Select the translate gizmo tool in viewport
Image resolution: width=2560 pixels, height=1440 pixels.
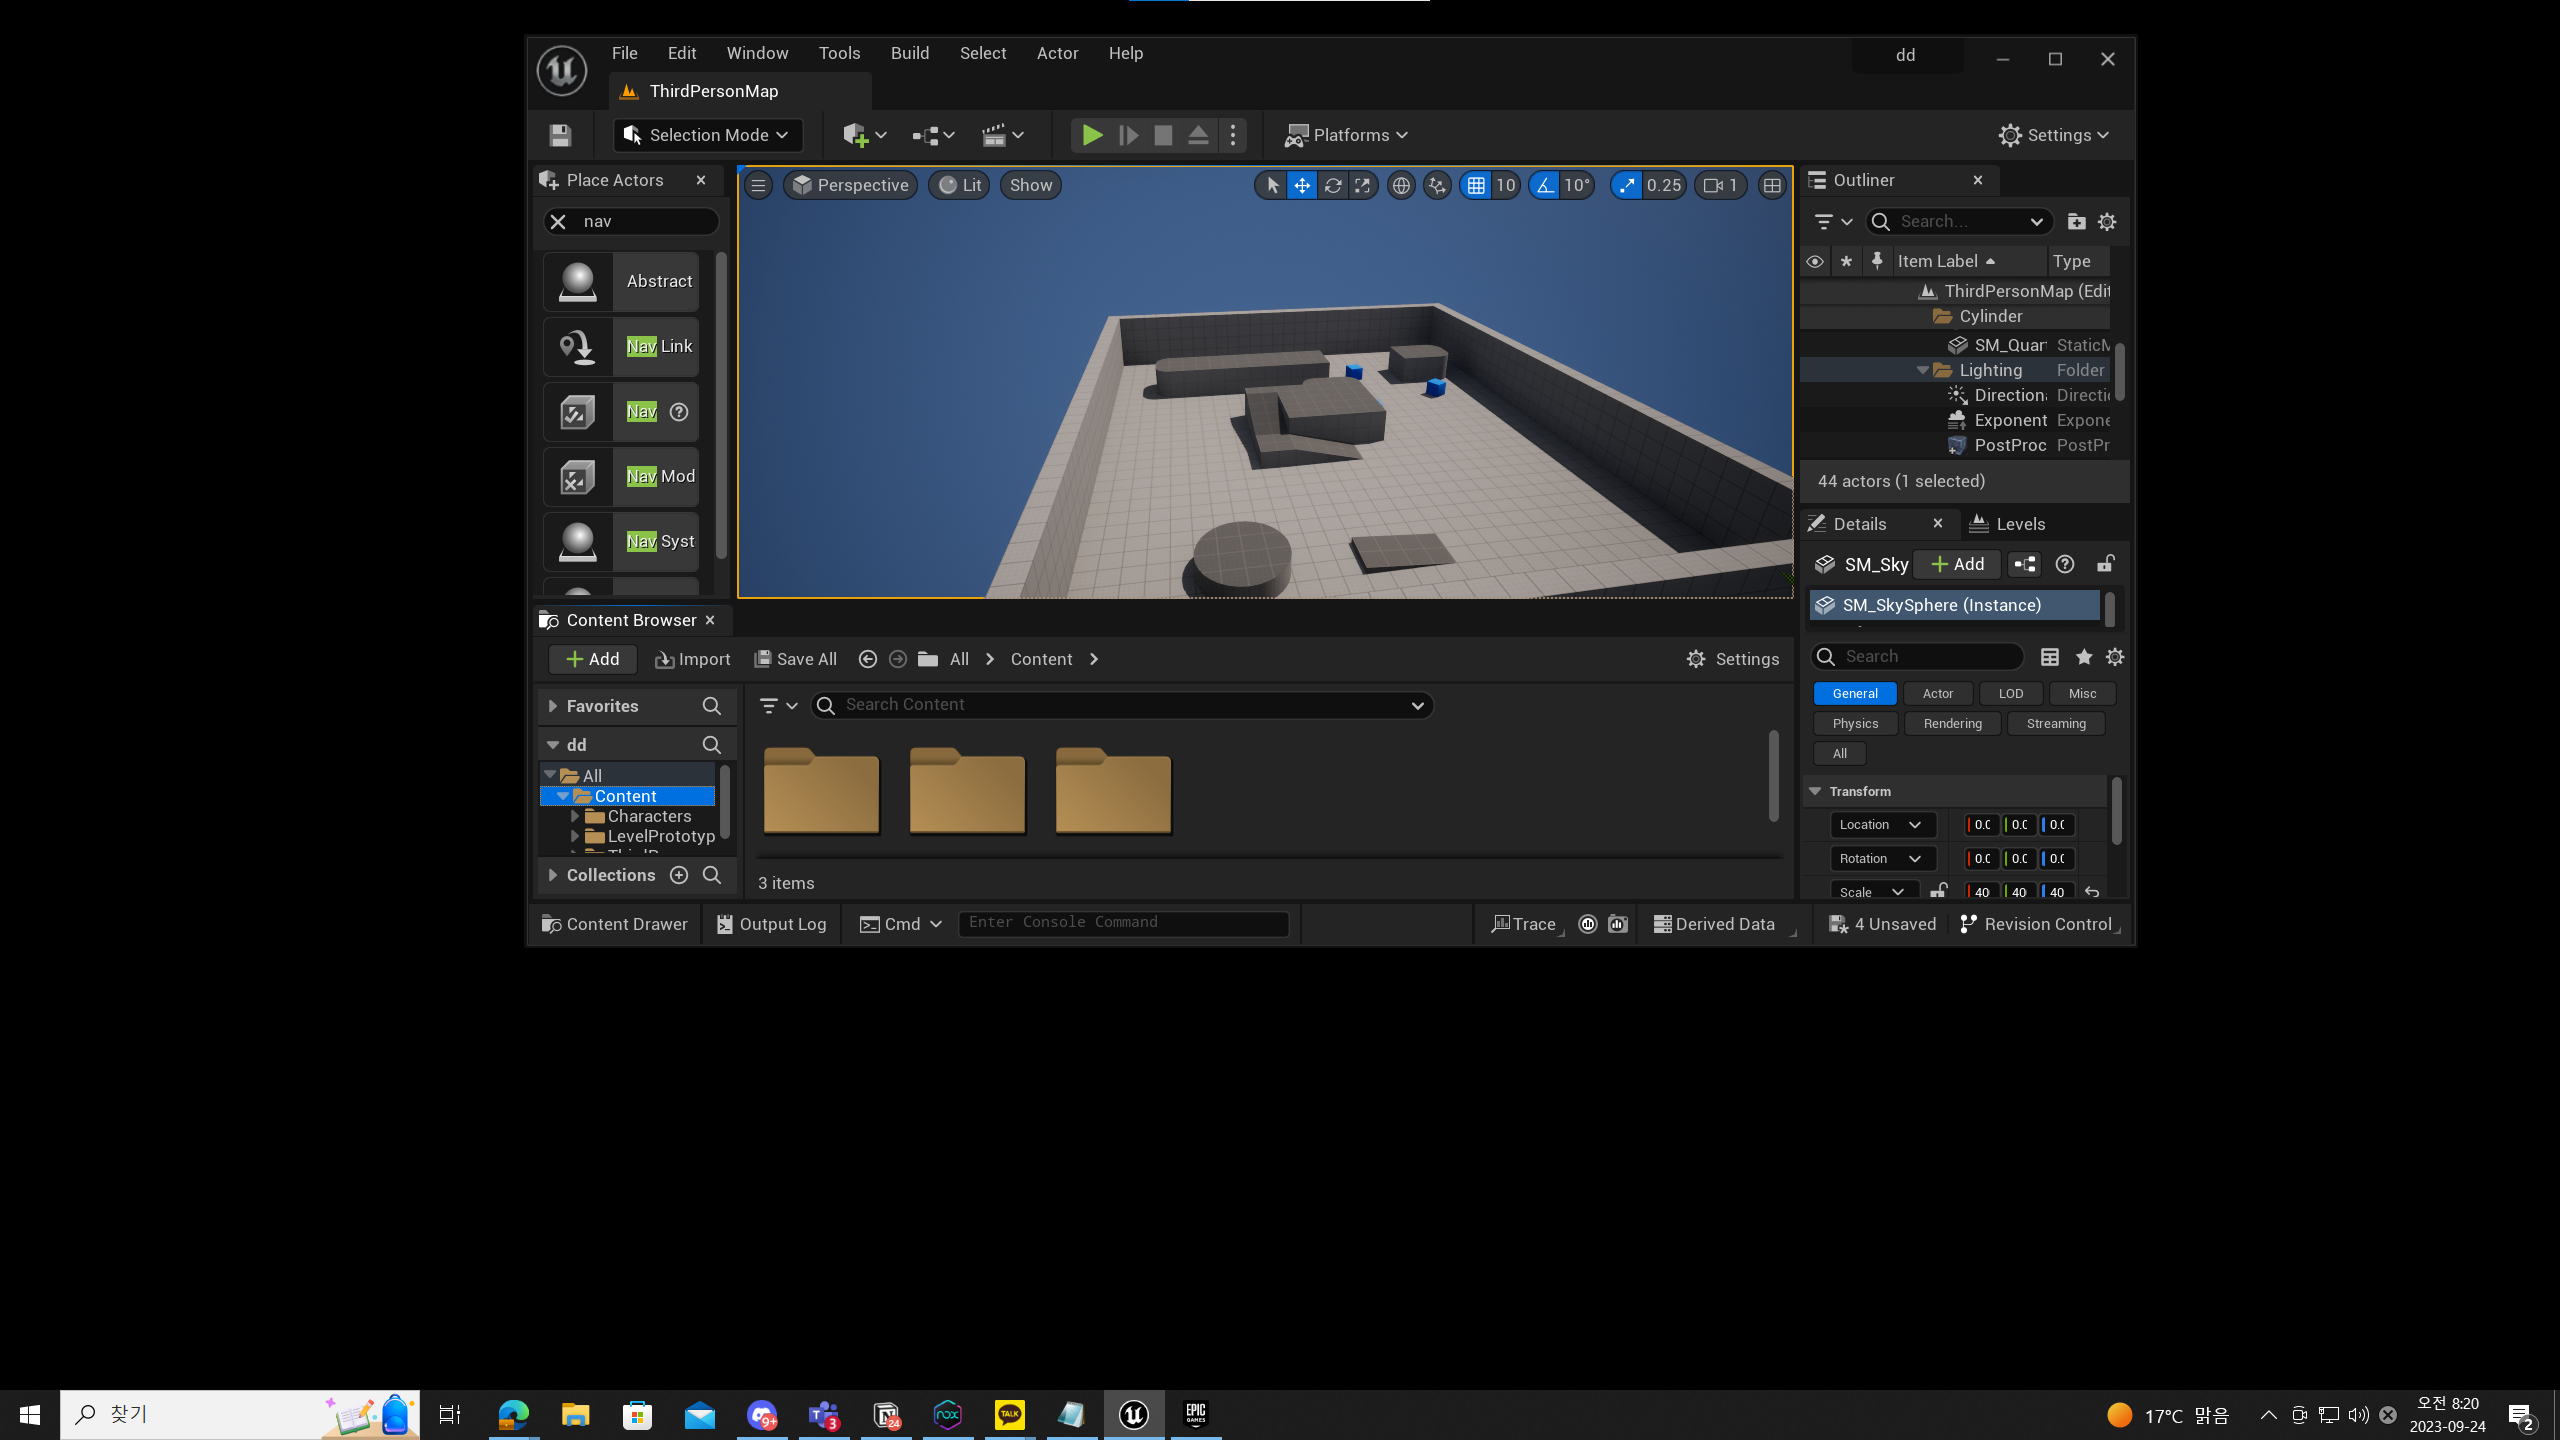click(x=1302, y=185)
